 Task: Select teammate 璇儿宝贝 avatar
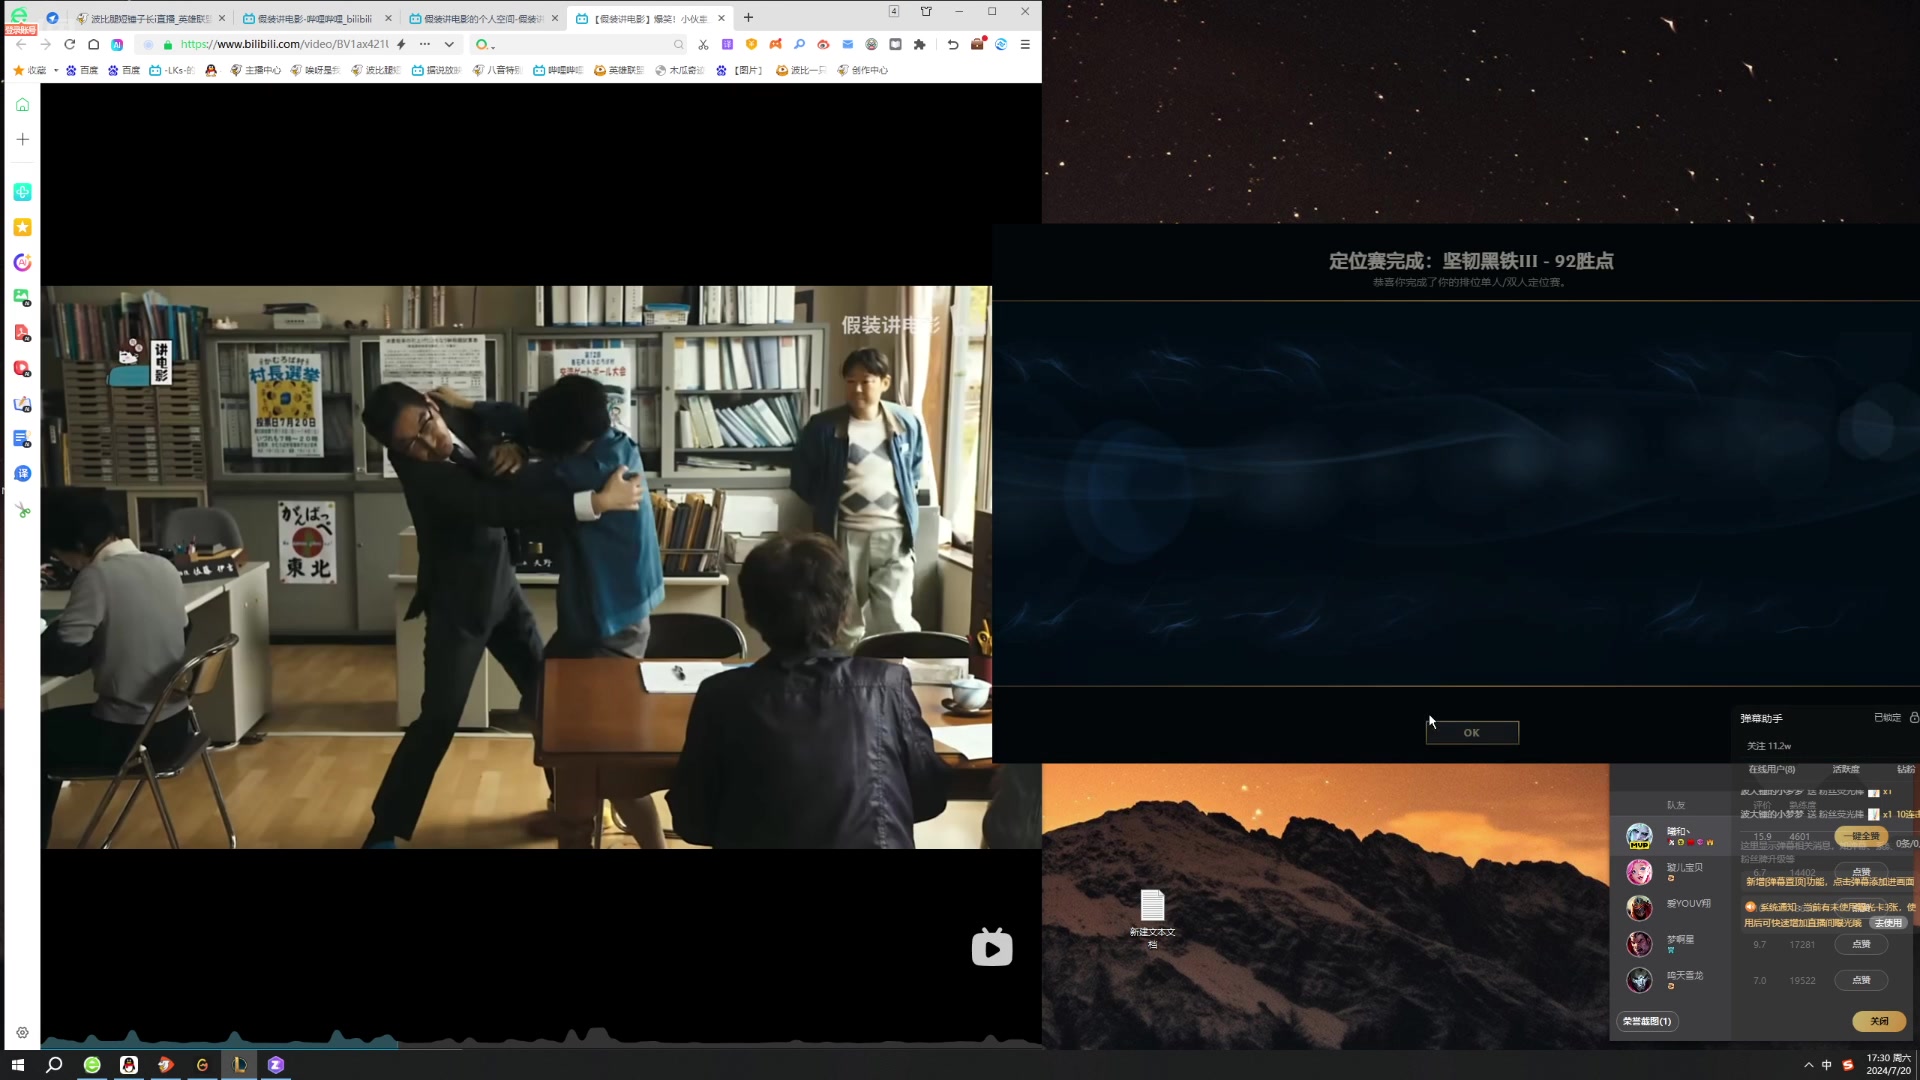(1639, 872)
